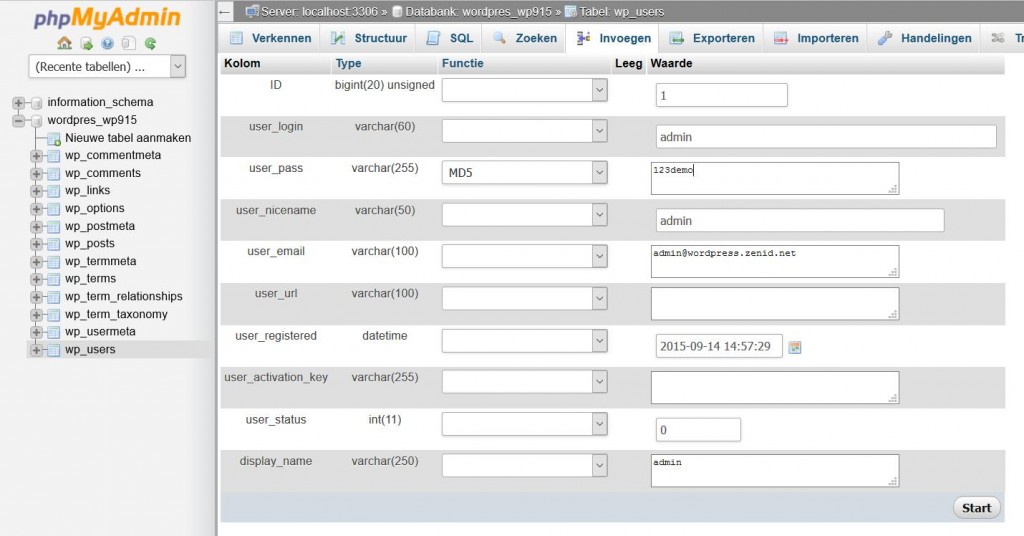This screenshot has height=536, width=1024.
Task: Expand the wp_usermeta table node
Action: pyautogui.click(x=37, y=332)
